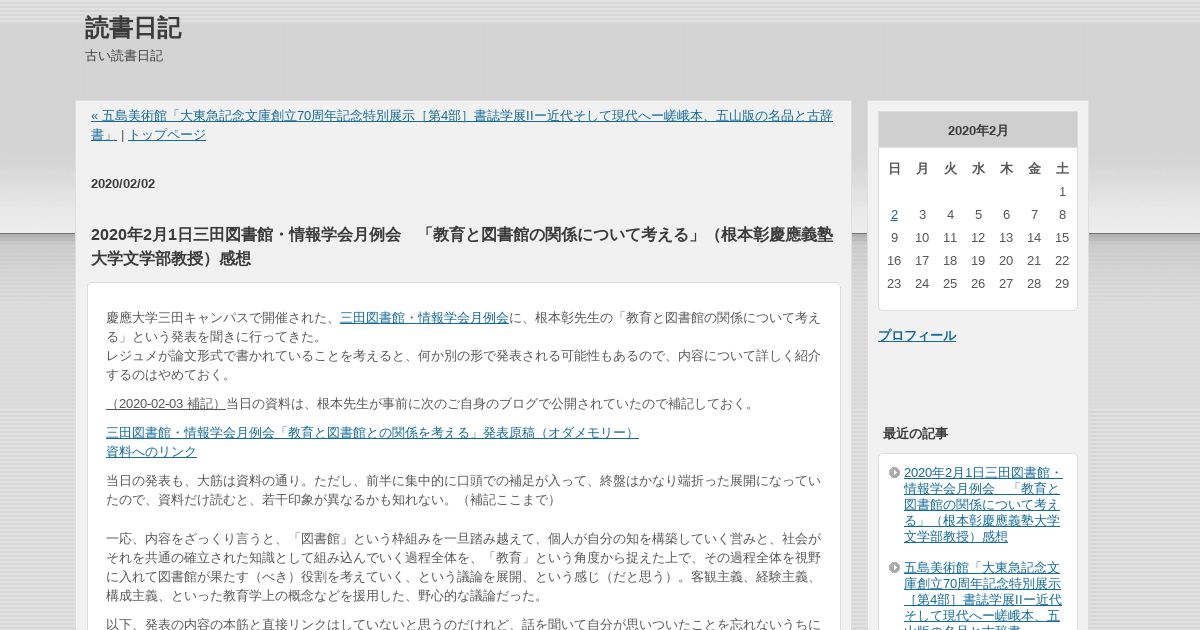Click the 最近の記事 sidebar heading

click(915, 434)
